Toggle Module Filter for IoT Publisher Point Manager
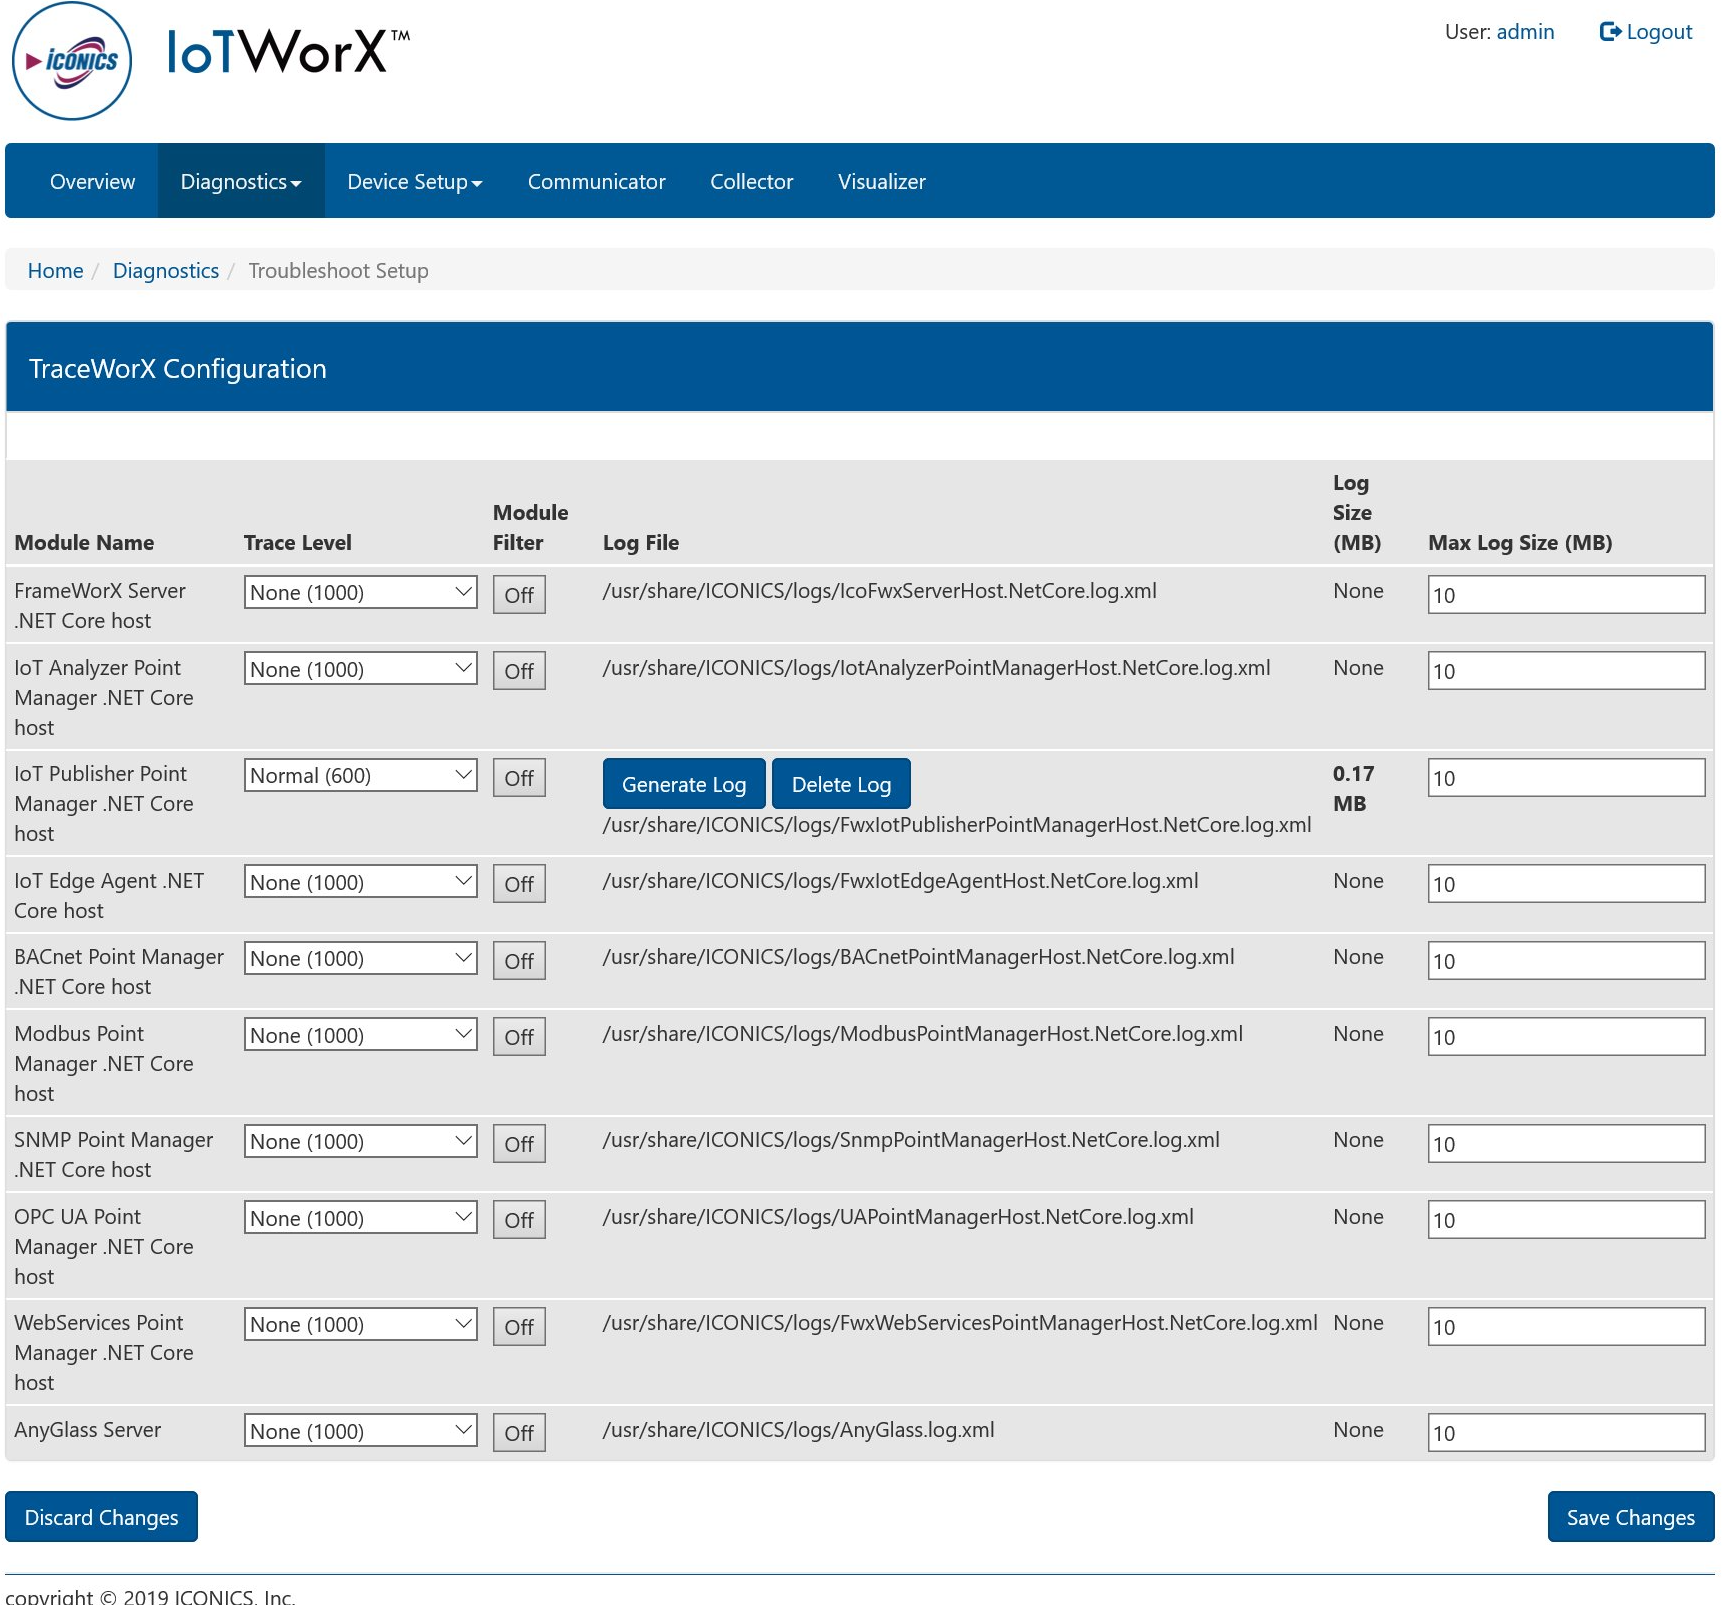 click(x=518, y=778)
